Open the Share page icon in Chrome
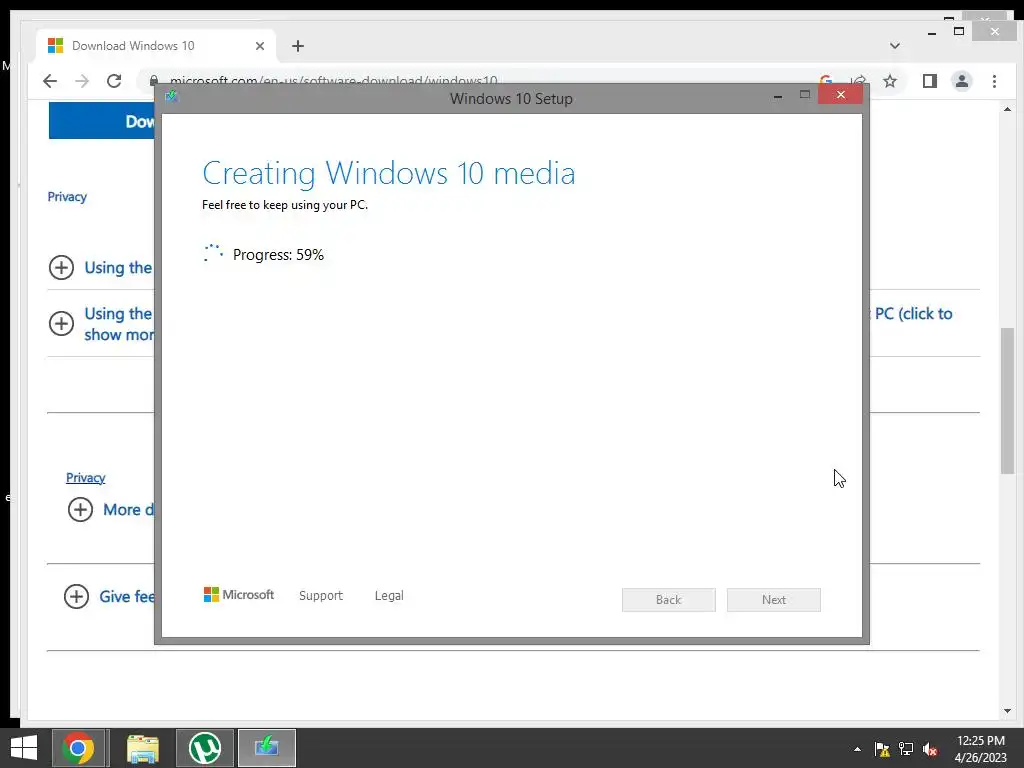The width and height of the screenshot is (1024, 768). (858, 81)
